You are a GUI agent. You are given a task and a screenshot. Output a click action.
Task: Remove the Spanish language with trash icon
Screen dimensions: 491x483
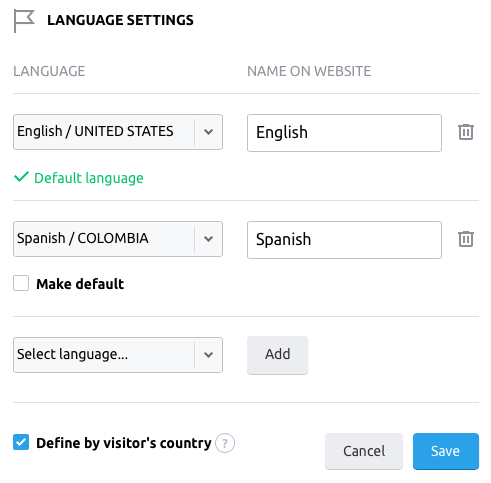[466, 239]
